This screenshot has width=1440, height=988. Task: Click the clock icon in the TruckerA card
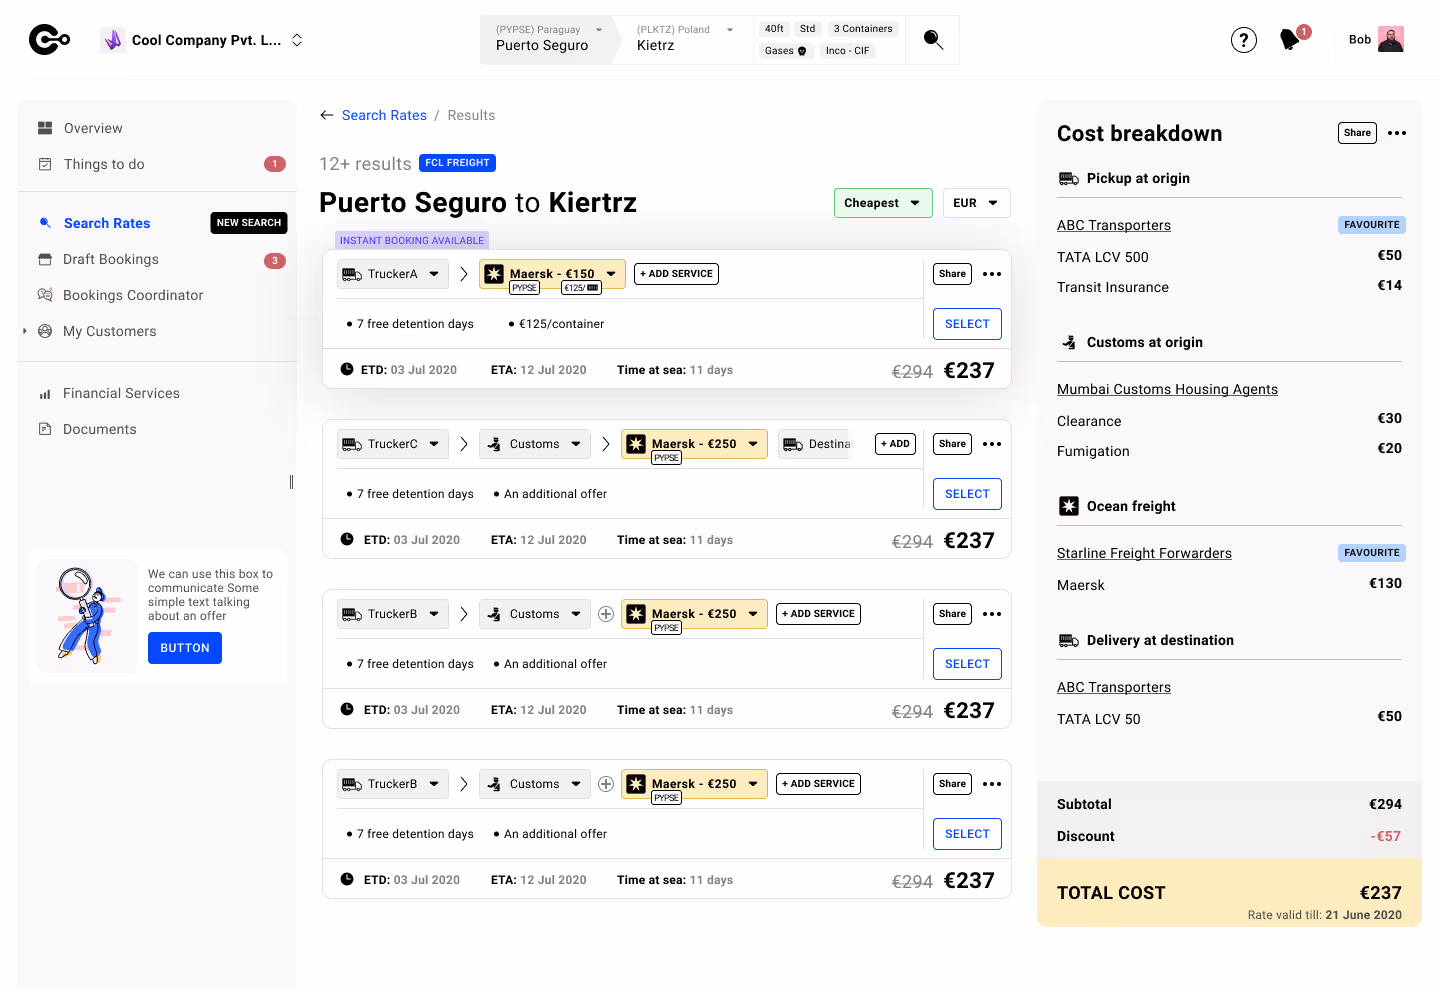347,369
